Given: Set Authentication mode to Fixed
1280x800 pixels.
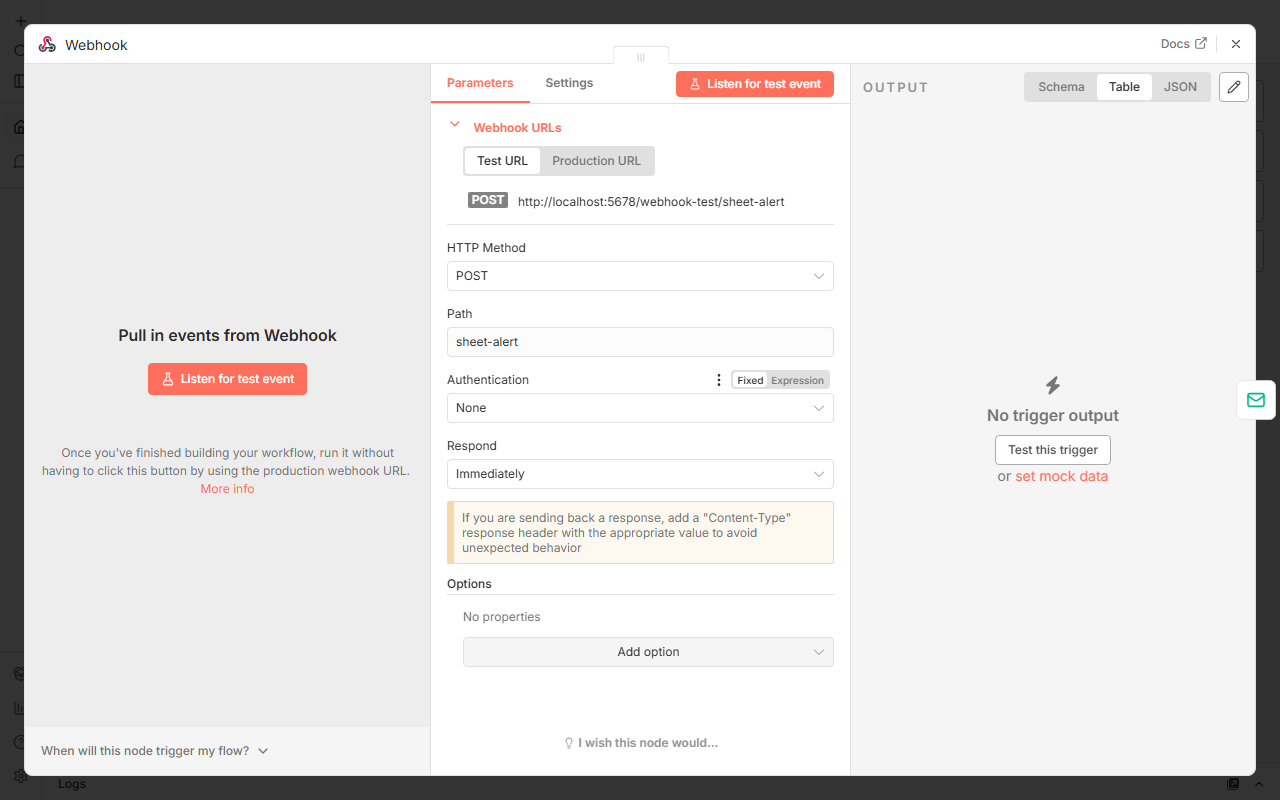Looking at the screenshot, I should [750, 380].
